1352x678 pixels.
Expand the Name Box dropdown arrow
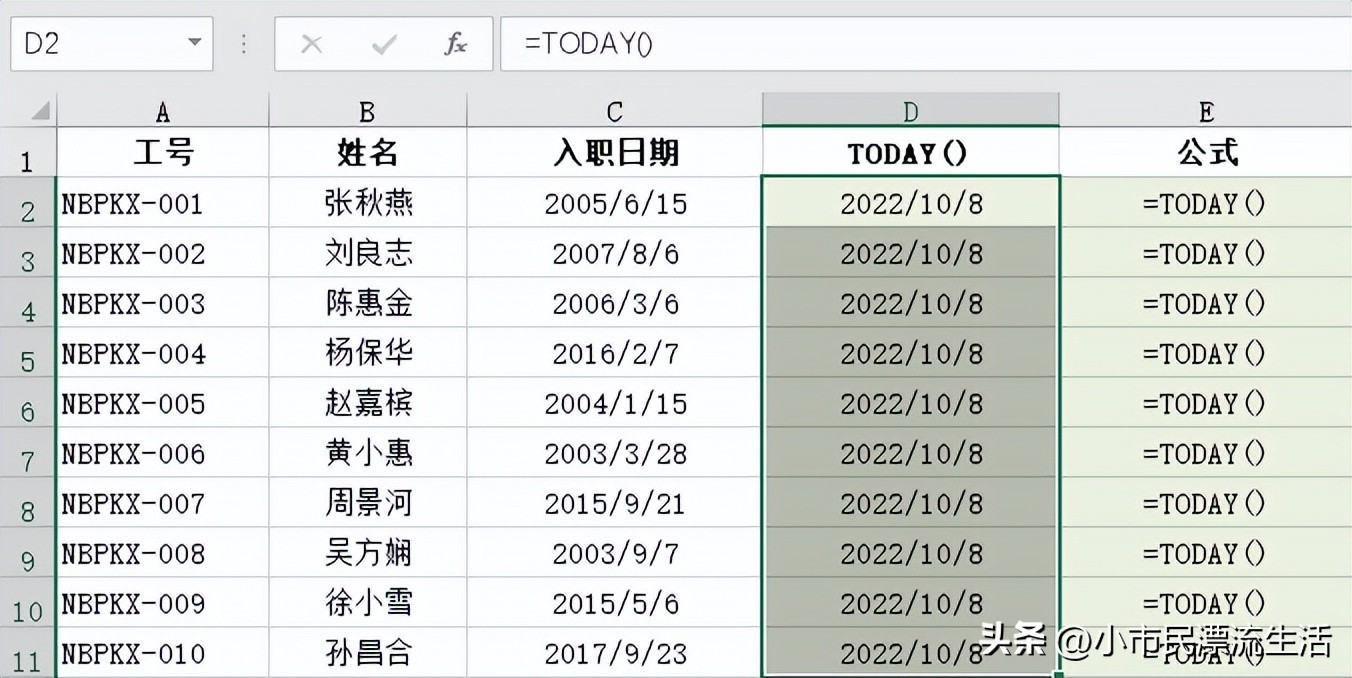point(194,44)
